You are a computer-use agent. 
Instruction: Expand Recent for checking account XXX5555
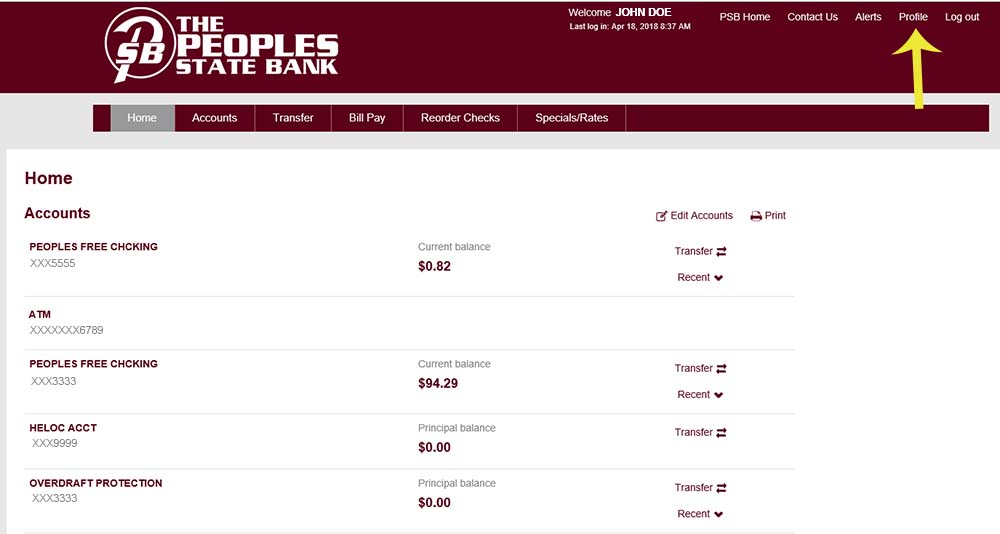click(718, 278)
